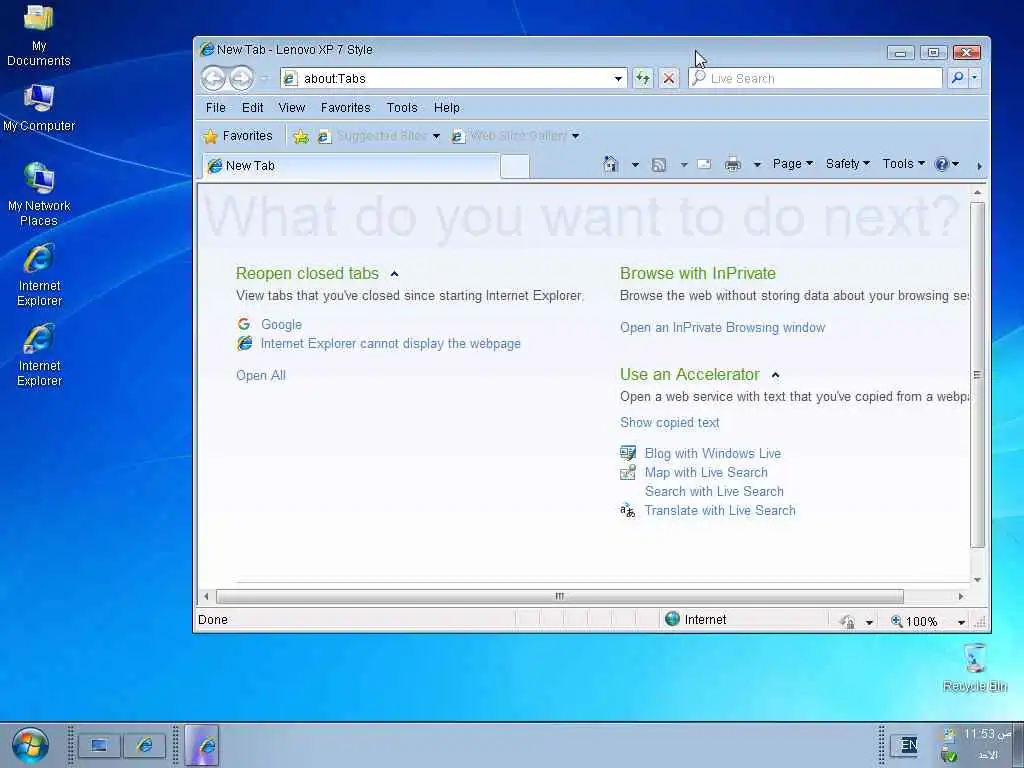Click Add to Favorites Bar star icon
1024x768 pixels.
point(301,136)
